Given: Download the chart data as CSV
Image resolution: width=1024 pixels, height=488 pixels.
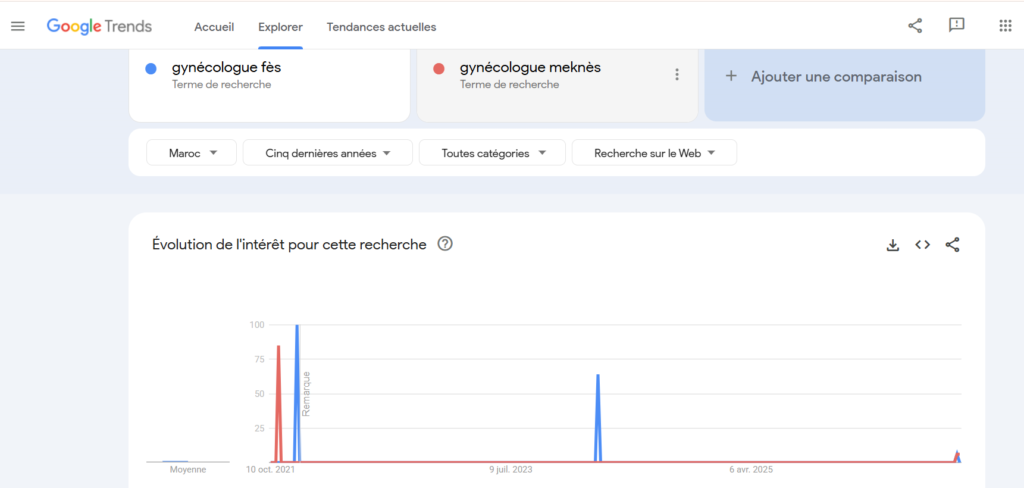Looking at the screenshot, I should (x=892, y=245).
